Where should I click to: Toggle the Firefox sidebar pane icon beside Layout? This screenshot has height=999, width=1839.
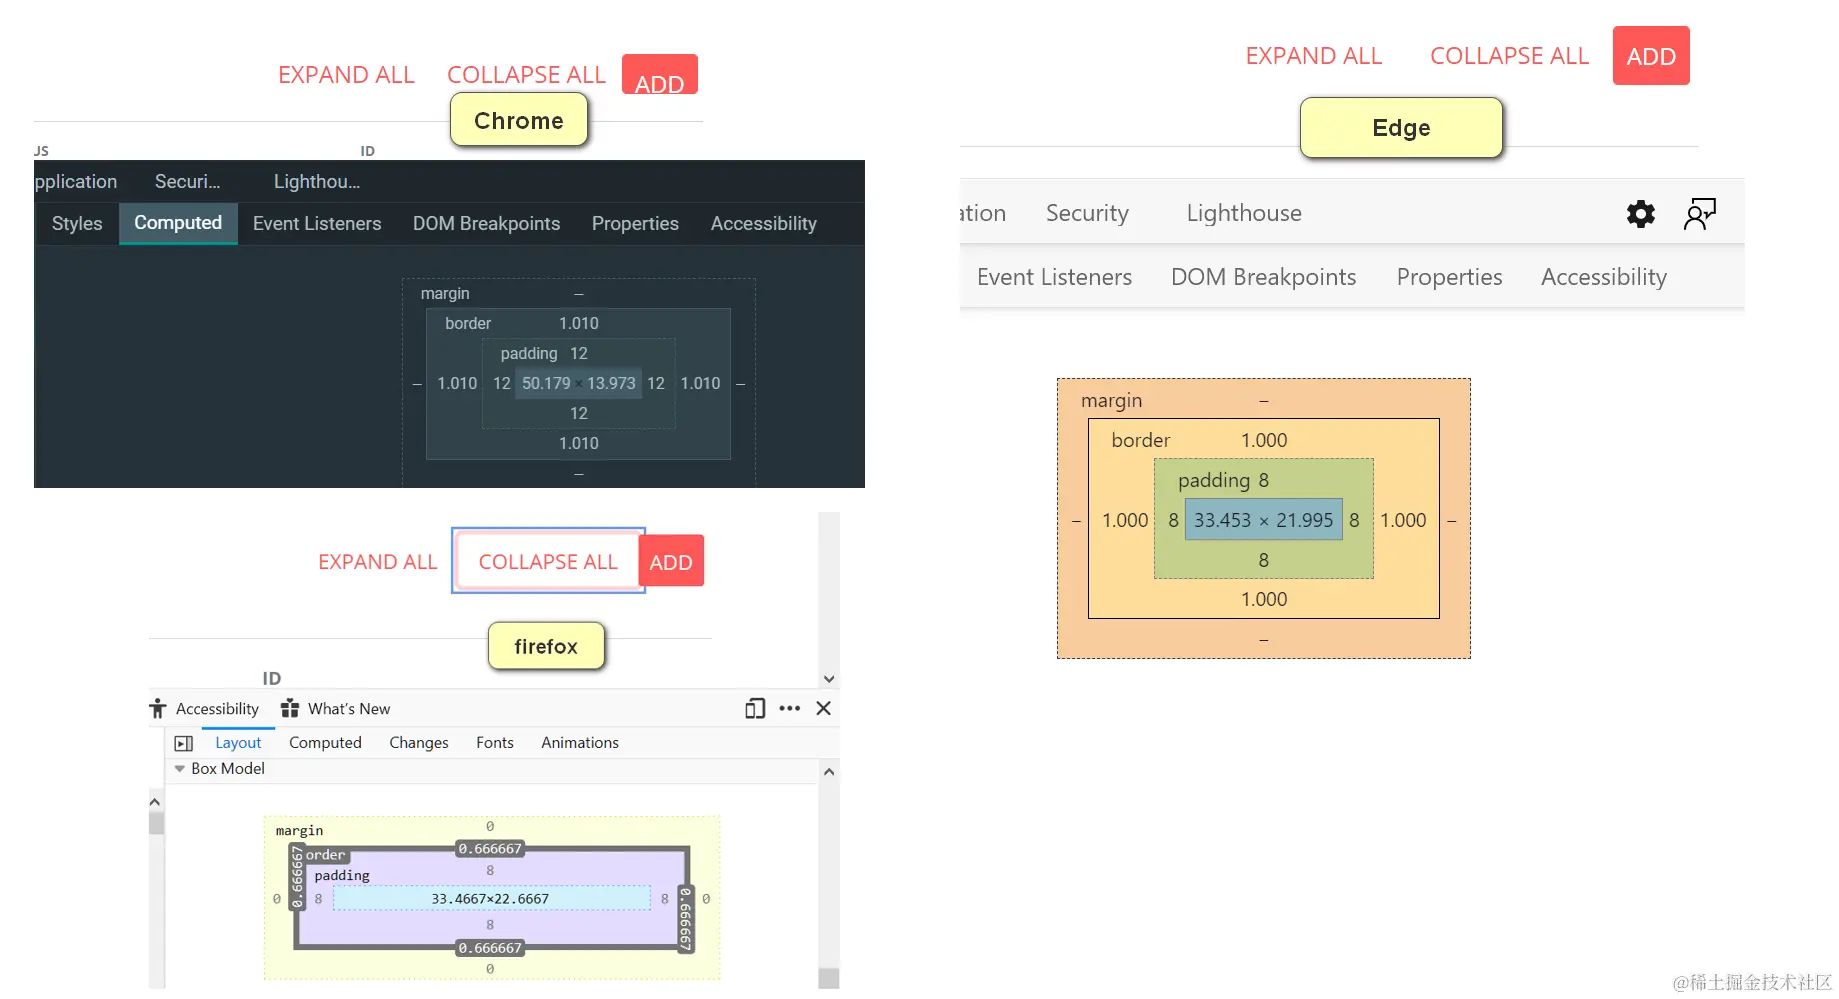pos(183,743)
